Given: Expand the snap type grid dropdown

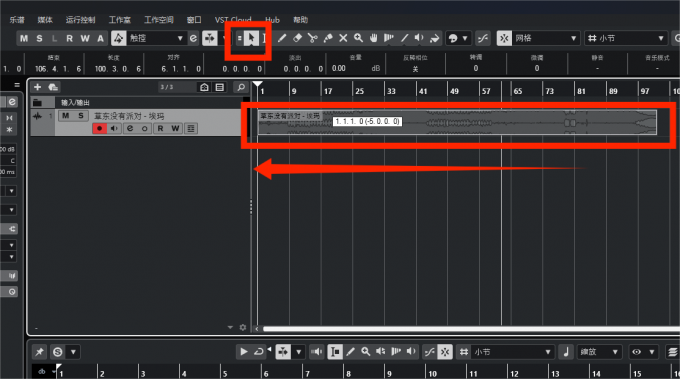Looking at the screenshot, I should pyautogui.click(x=545, y=38).
